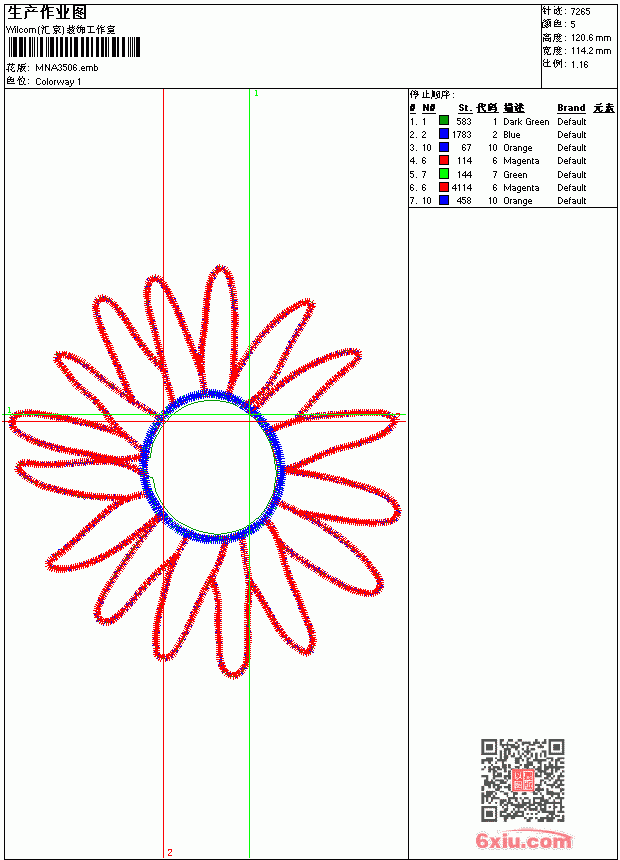The height and width of the screenshot is (860, 620).
Task: Select the blue swatch for stop 2
Action: (444, 134)
